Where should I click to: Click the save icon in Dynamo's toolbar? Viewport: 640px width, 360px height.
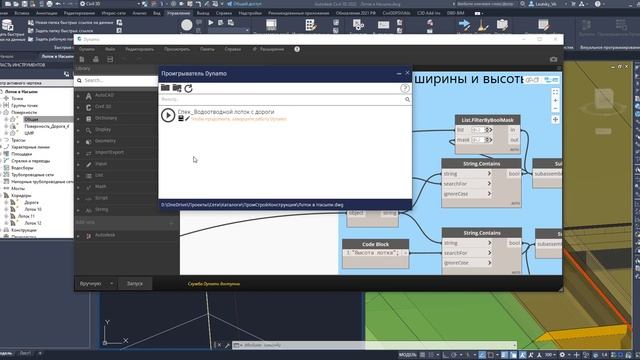coord(110,60)
